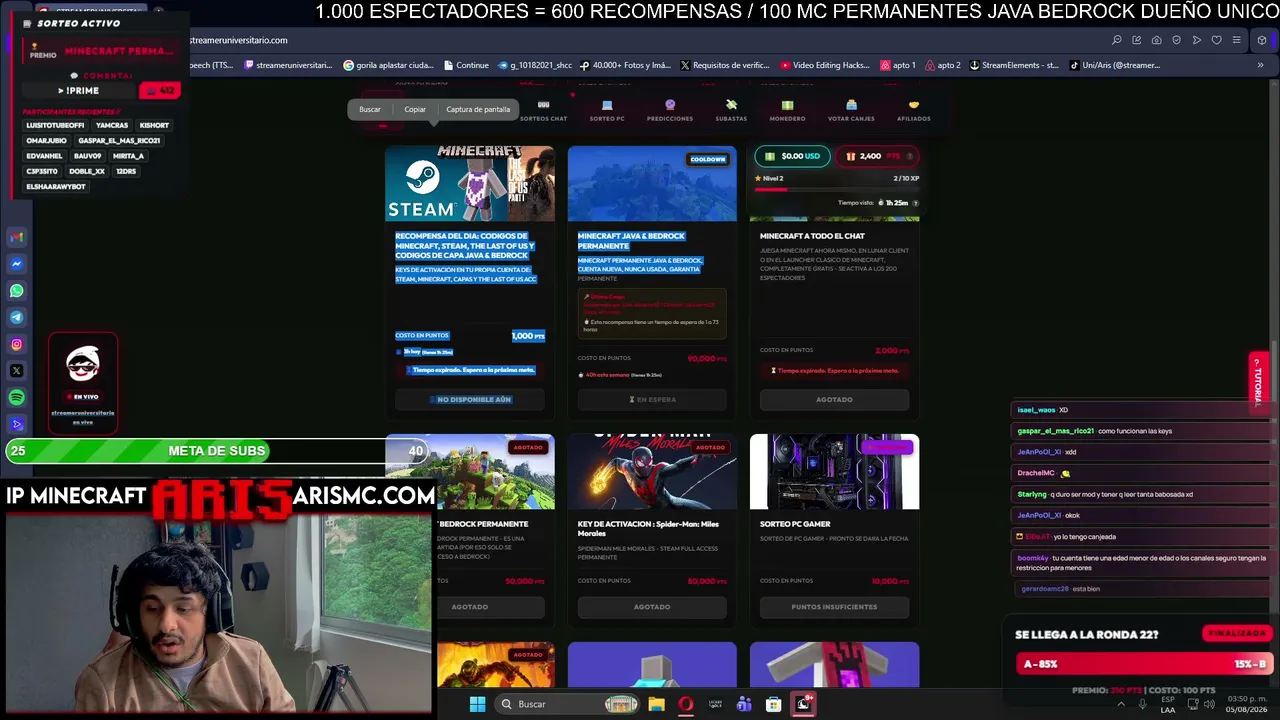
Task: Open the Opera browser taskbar icon
Action: pos(685,704)
